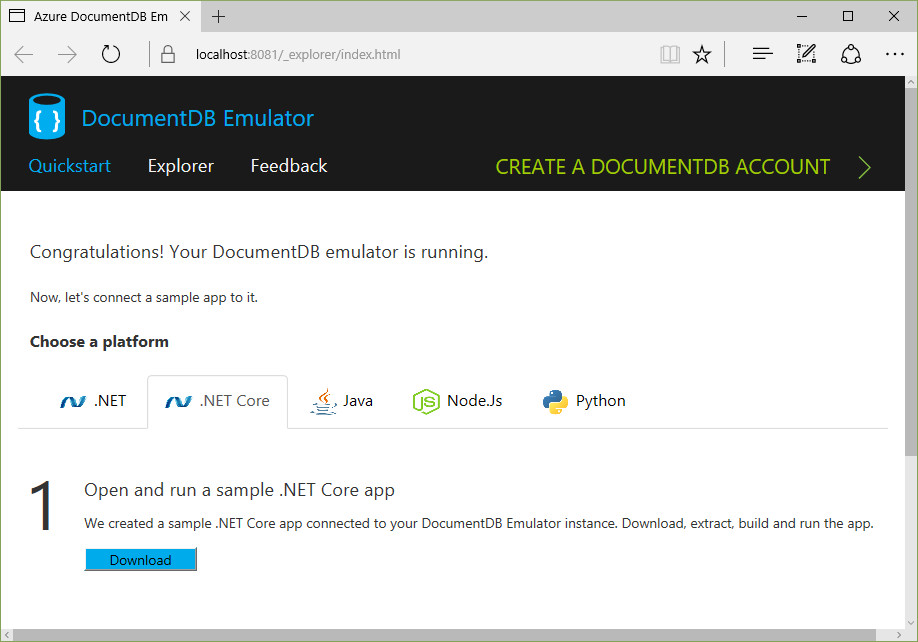Viewport: 918px width, 642px height.
Task: Click the horizontal scrollbar right arrow
Action: [x=899, y=635]
